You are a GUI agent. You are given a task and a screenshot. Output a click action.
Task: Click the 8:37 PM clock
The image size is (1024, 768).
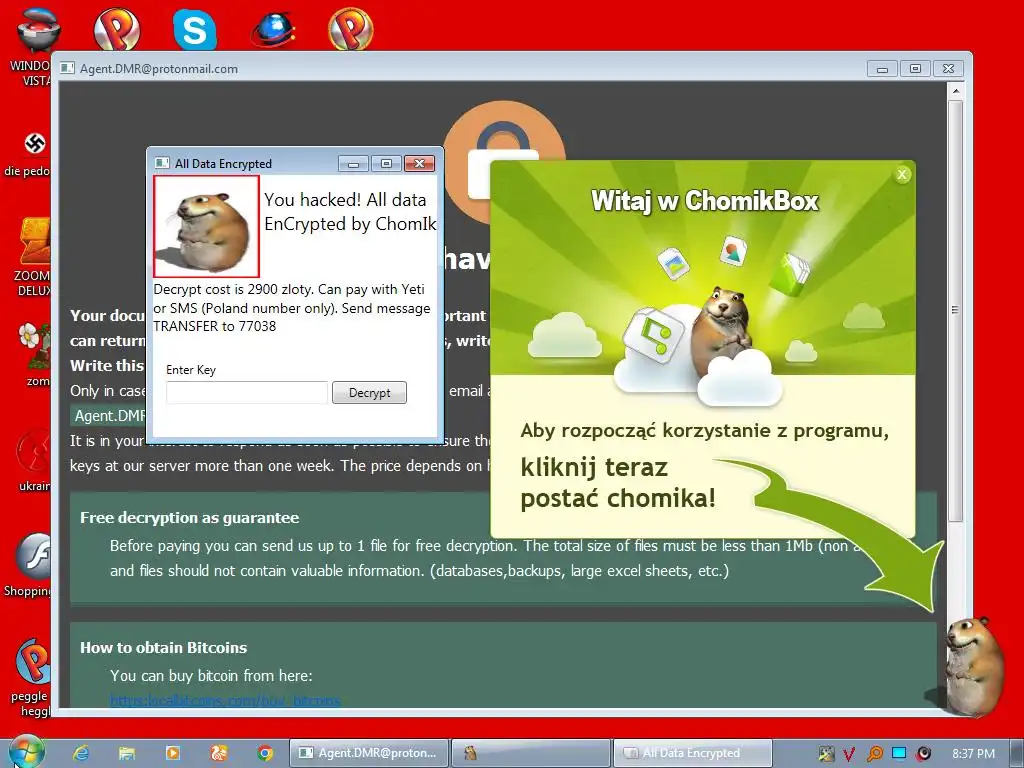[x=973, y=754]
